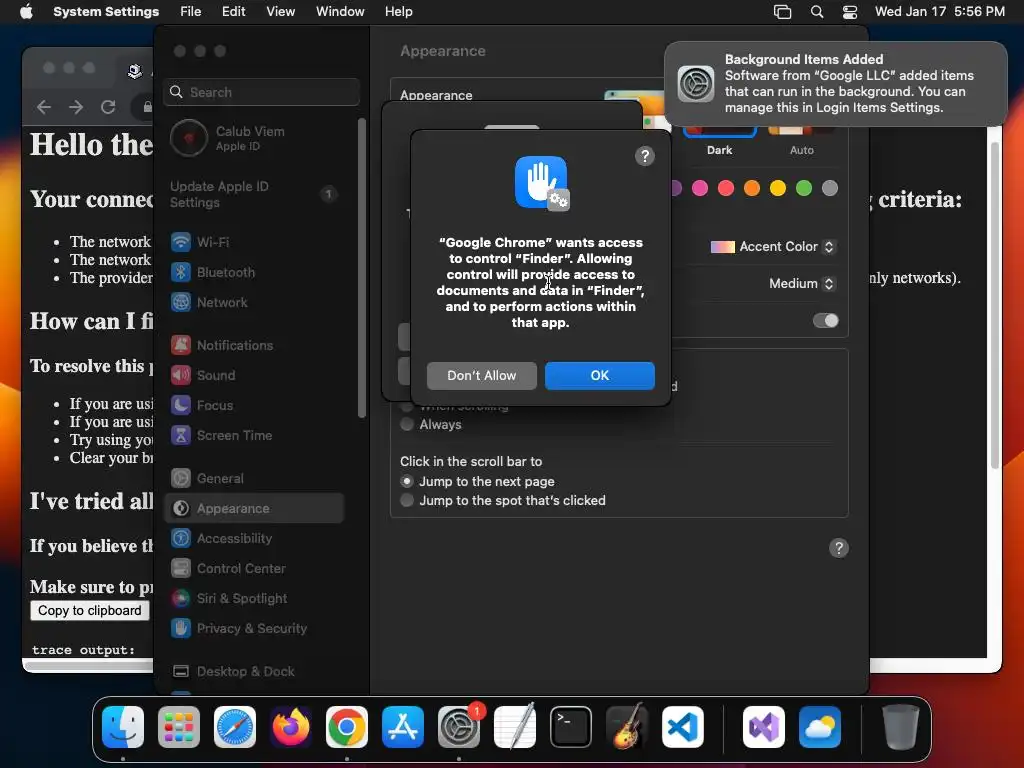Viewport: 1024px width, 768px height.
Task: Open Update Apple ID Settings item
Action: tap(255, 195)
